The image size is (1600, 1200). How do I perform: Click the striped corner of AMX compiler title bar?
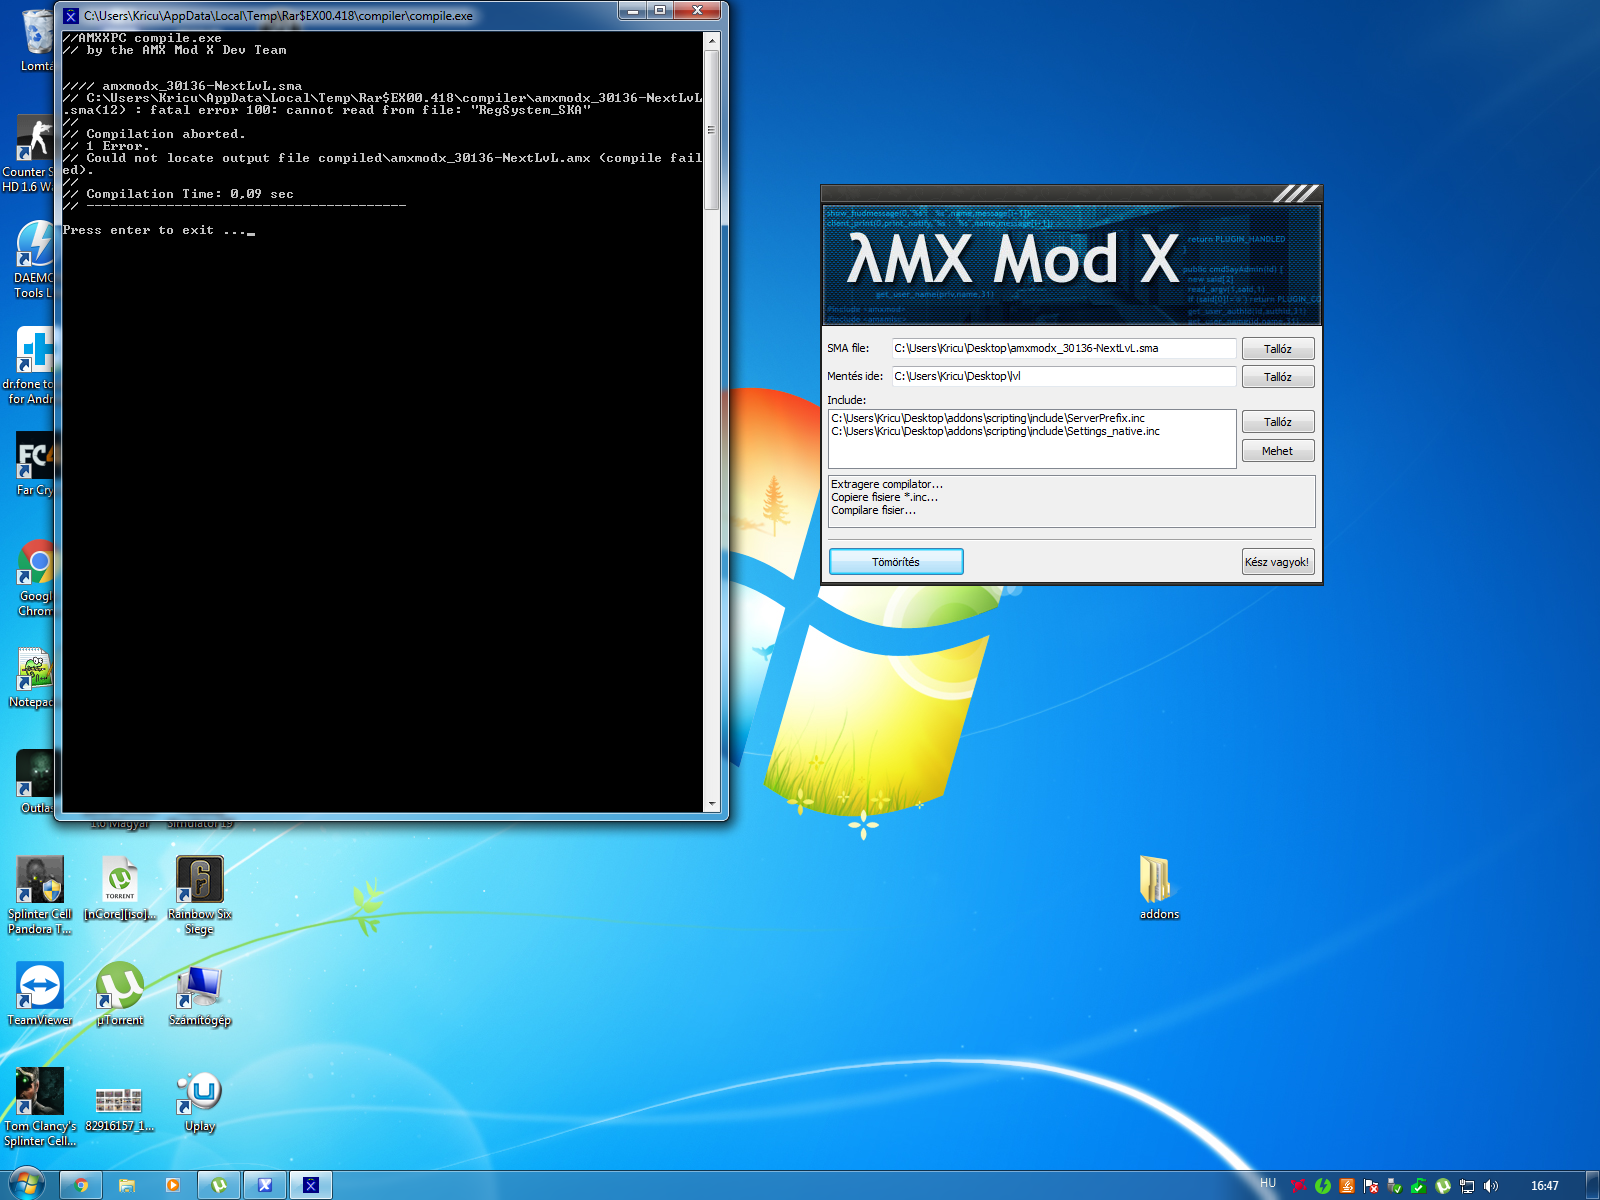coord(1297,194)
